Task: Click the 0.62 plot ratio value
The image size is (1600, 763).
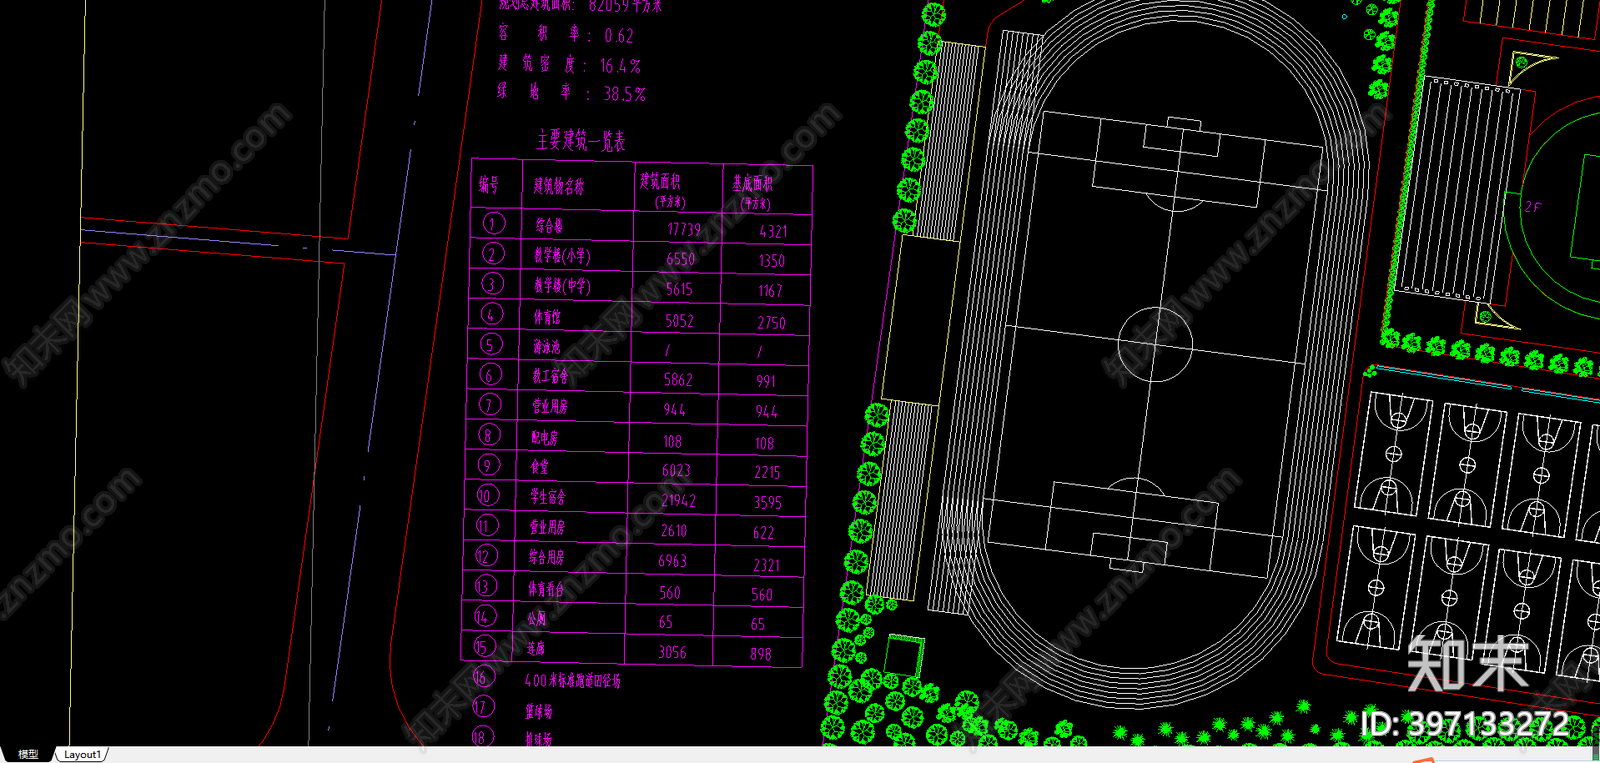Action: [619, 36]
